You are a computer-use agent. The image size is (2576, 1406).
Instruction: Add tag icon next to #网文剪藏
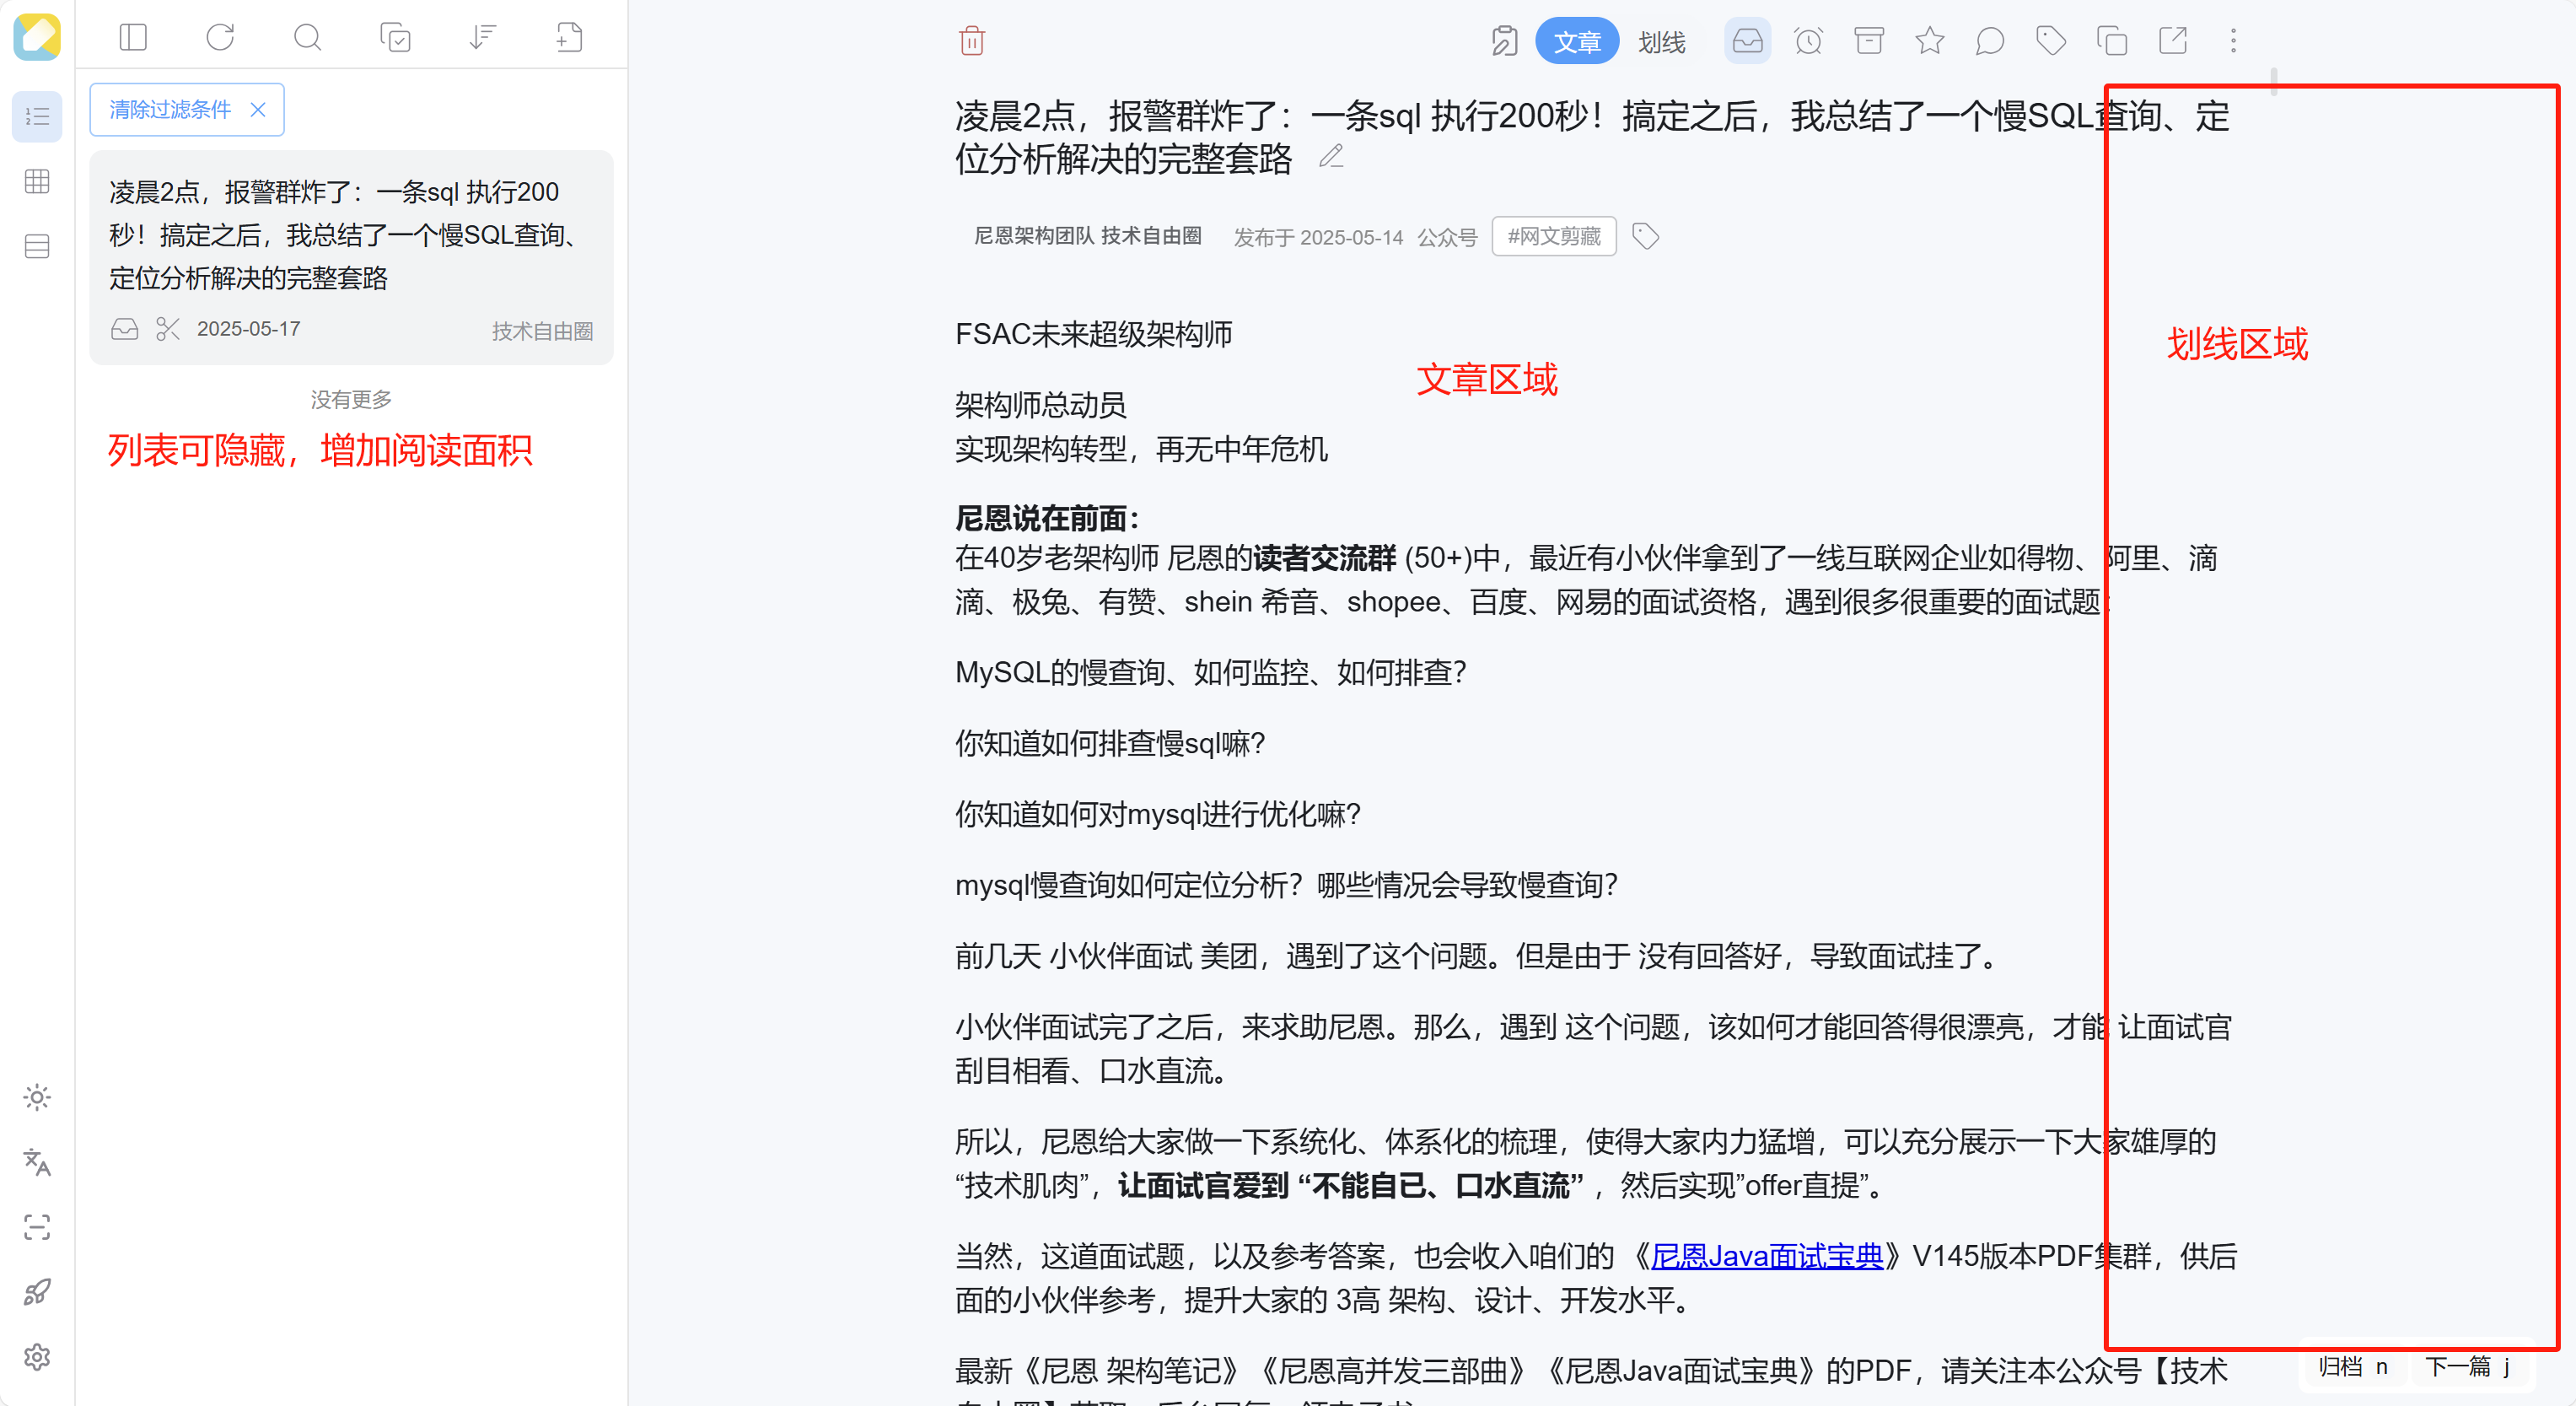[x=1645, y=236]
